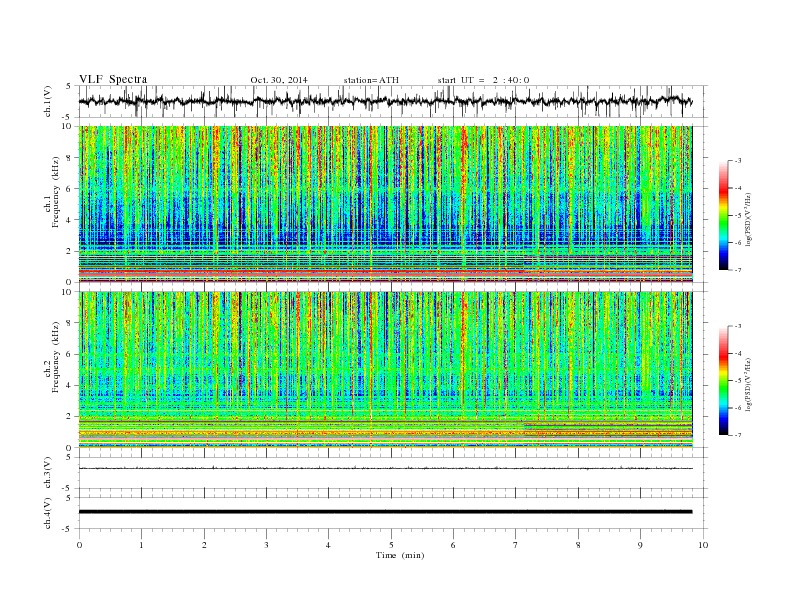The height and width of the screenshot is (612, 792).
Task: Click the ch.2 PSD color scale bar
Action: pos(724,380)
